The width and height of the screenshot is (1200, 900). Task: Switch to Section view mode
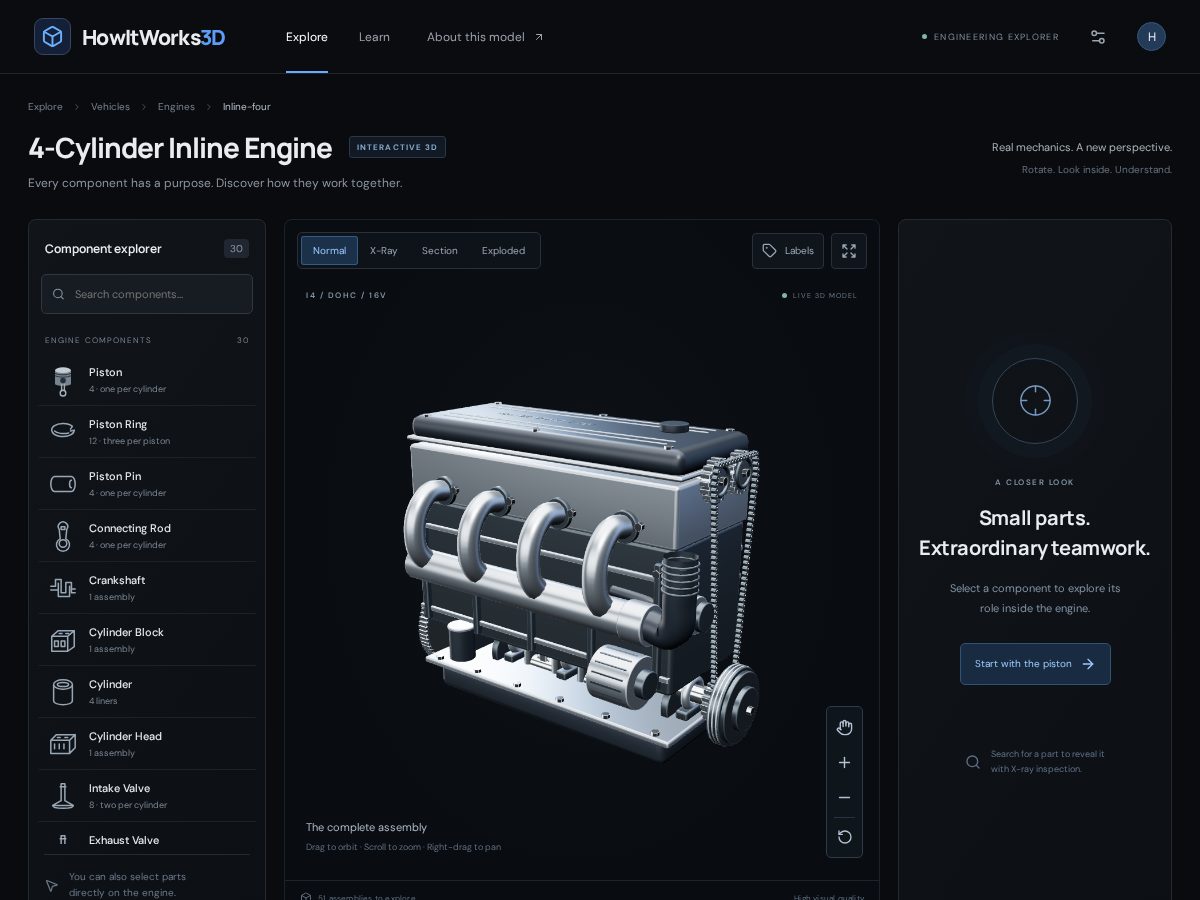pyautogui.click(x=439, y=251)
